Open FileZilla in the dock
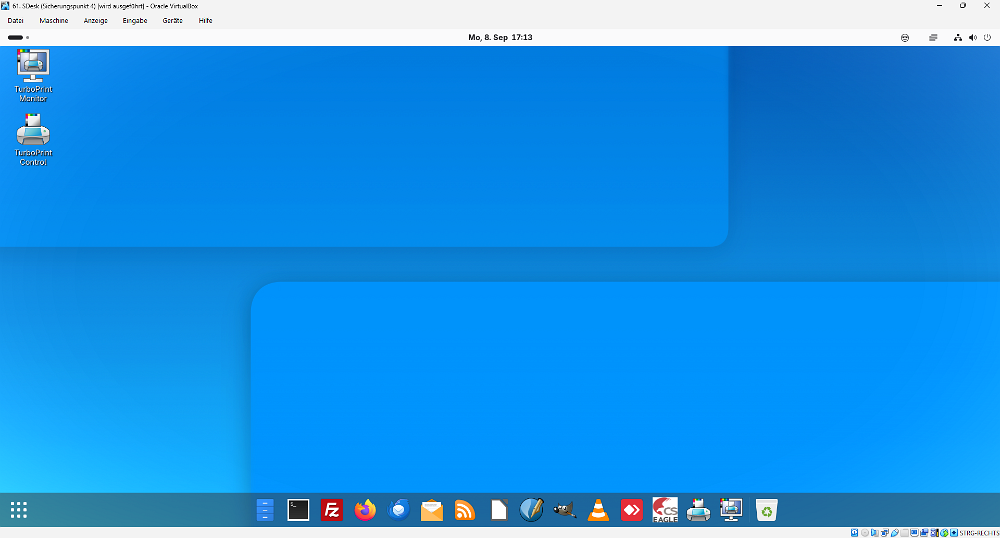Viewport: 1000px width, 538px height. [x=332, y=510]
